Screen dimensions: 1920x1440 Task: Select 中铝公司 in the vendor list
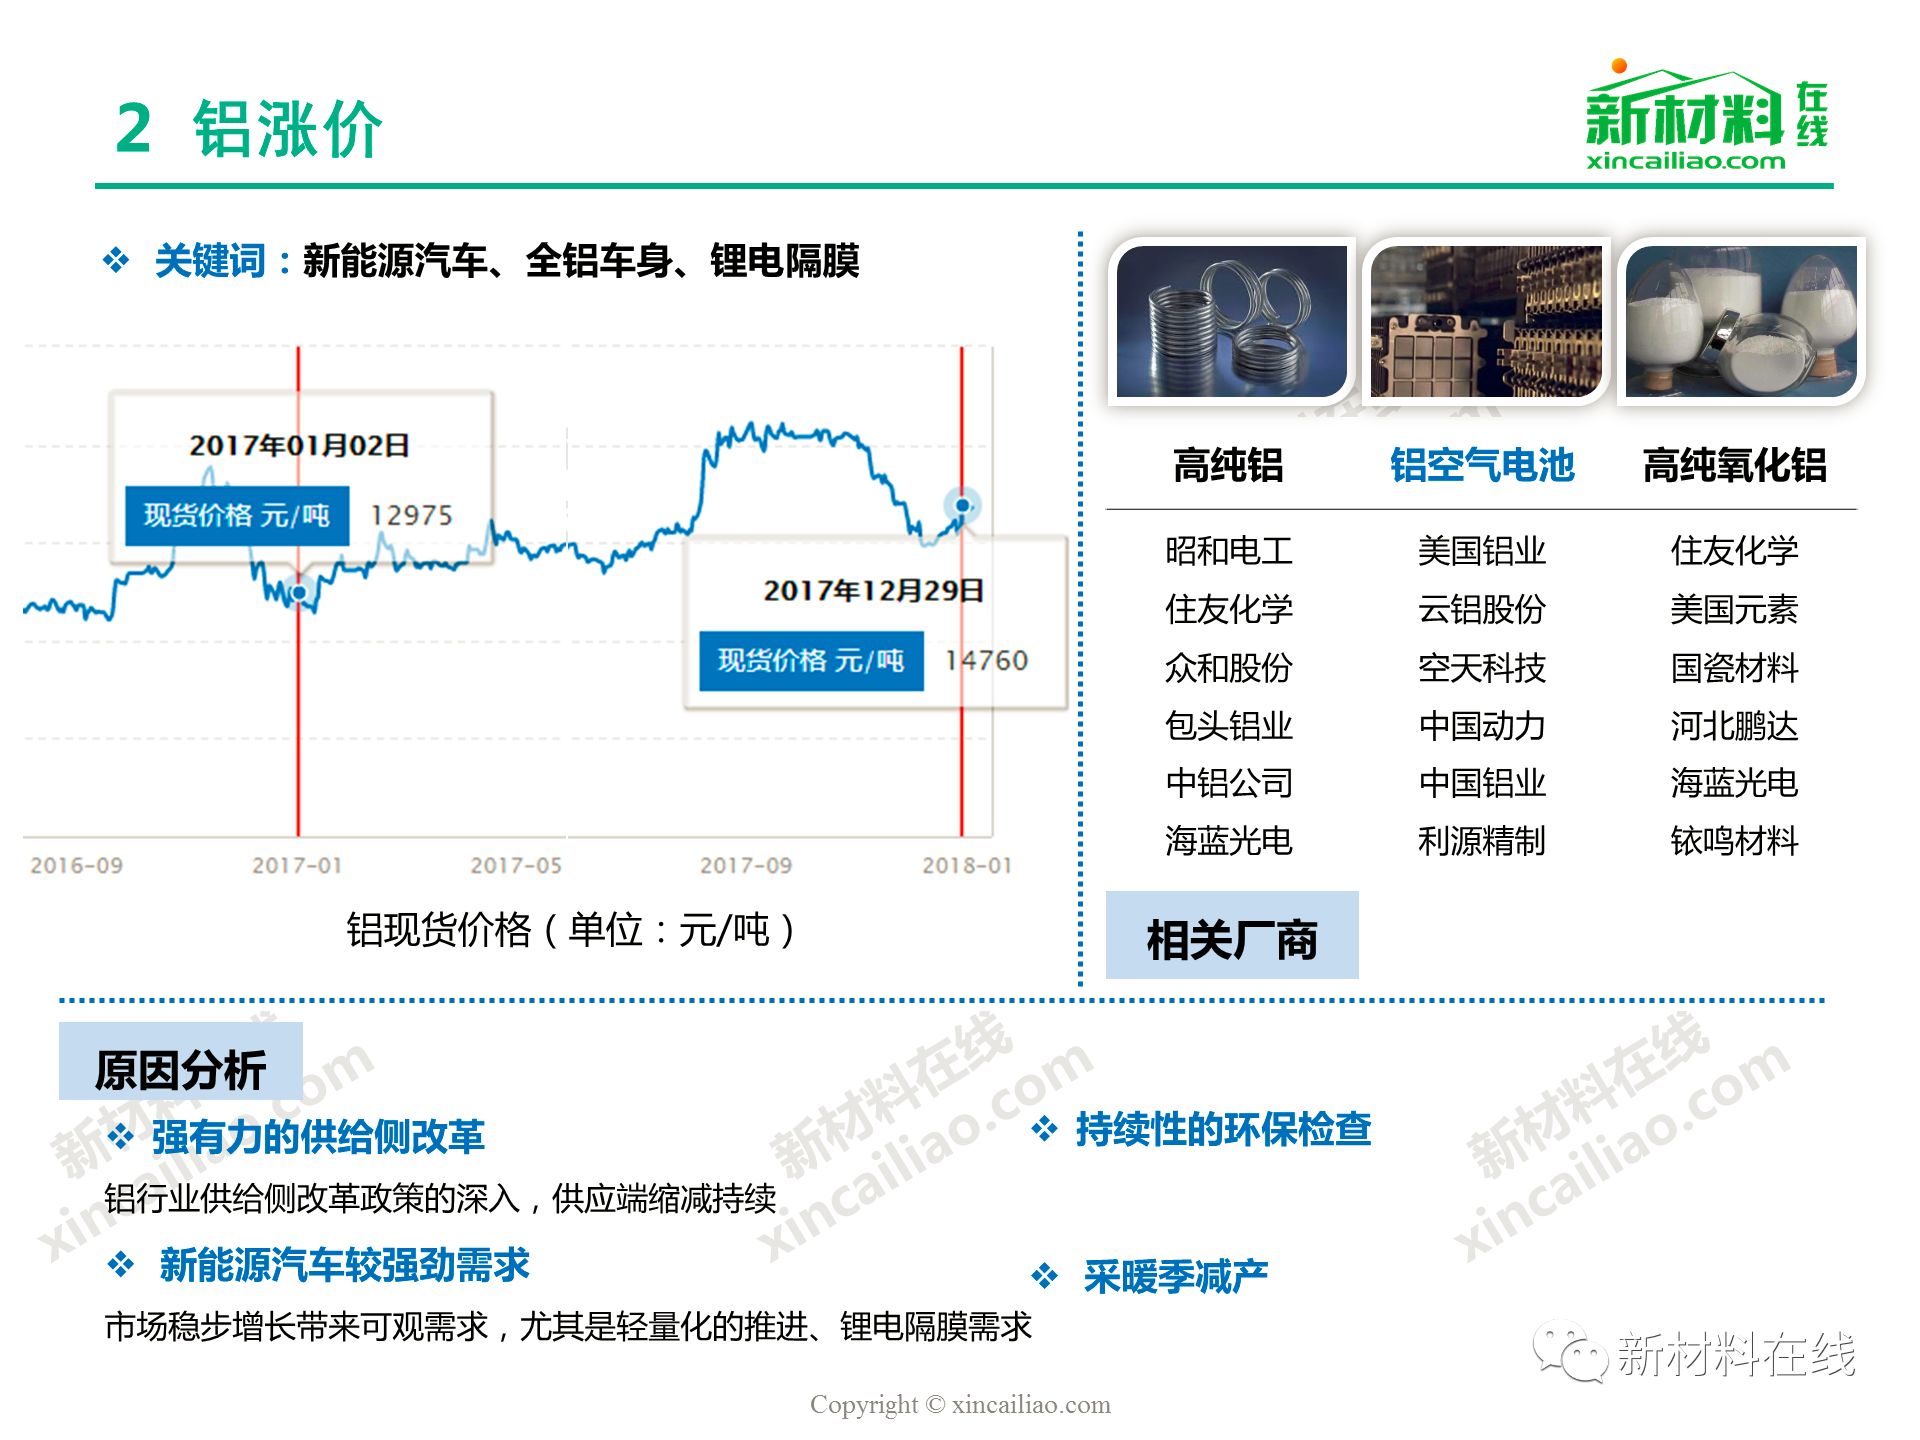(1229, 783)
